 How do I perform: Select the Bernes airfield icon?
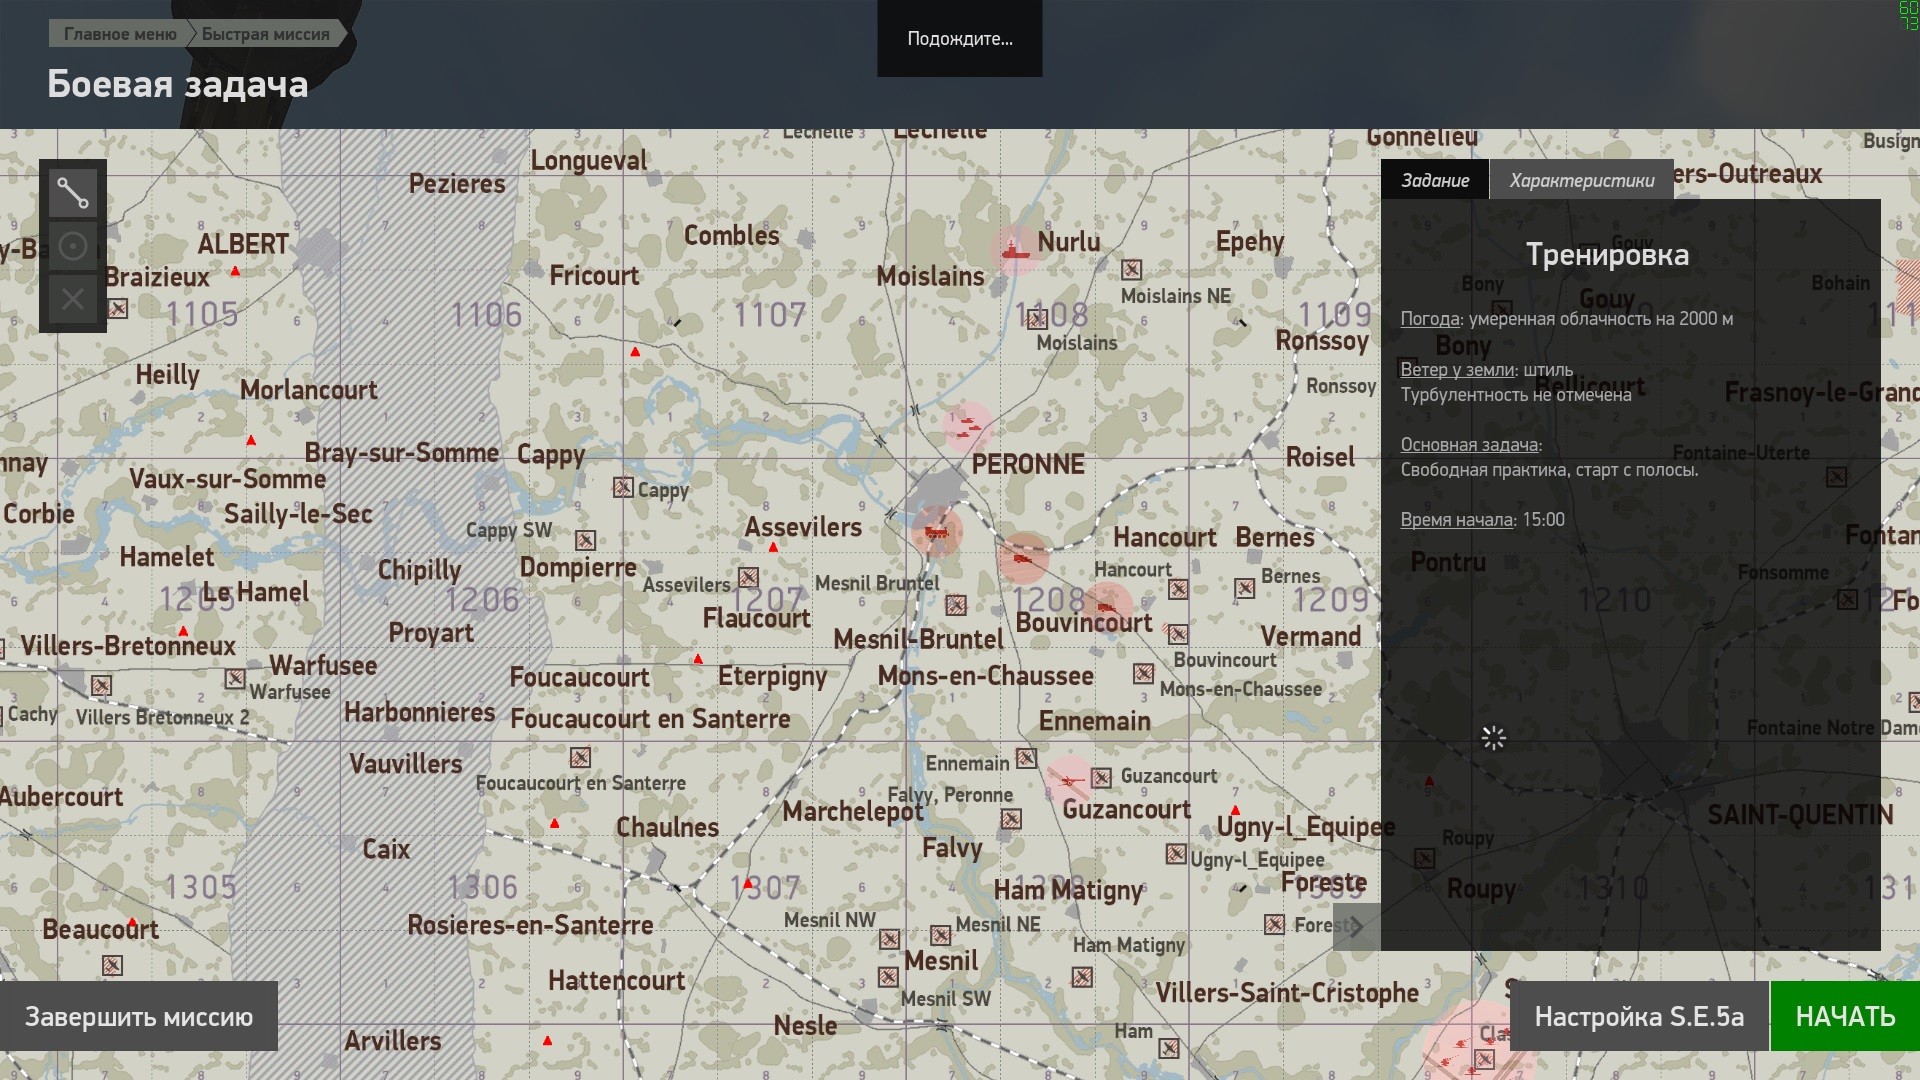pyautogui.click(x=1245, y=589)
